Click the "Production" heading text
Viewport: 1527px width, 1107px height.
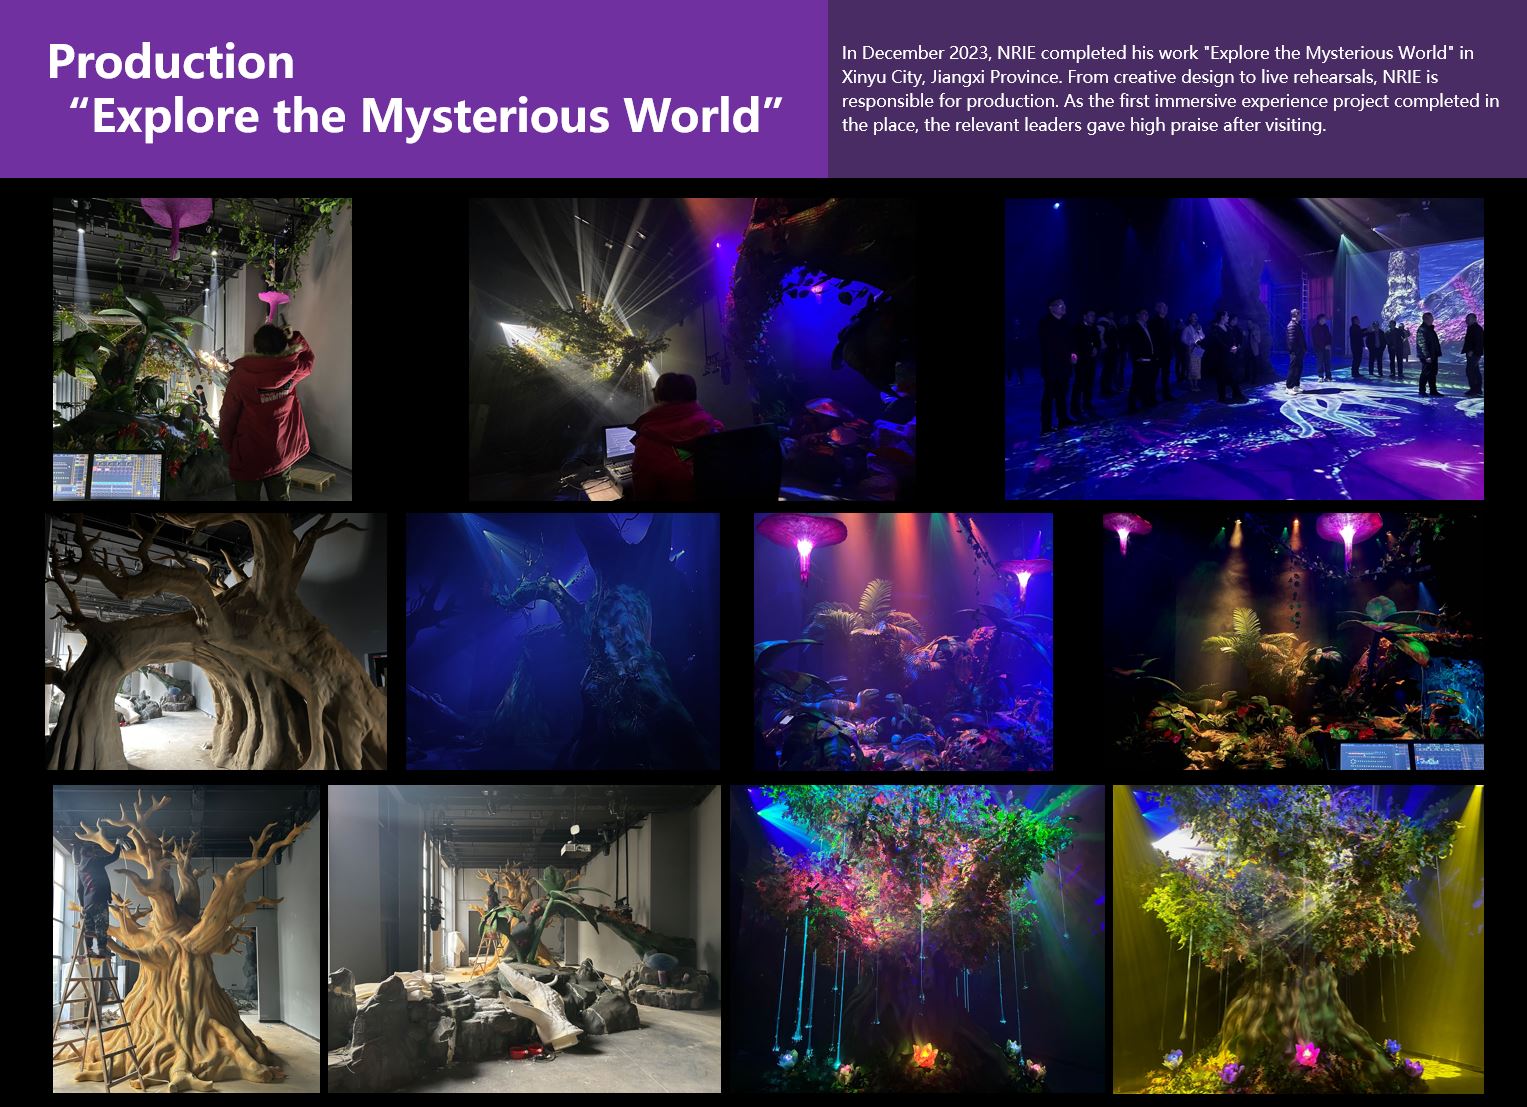[x=170, y=63]
